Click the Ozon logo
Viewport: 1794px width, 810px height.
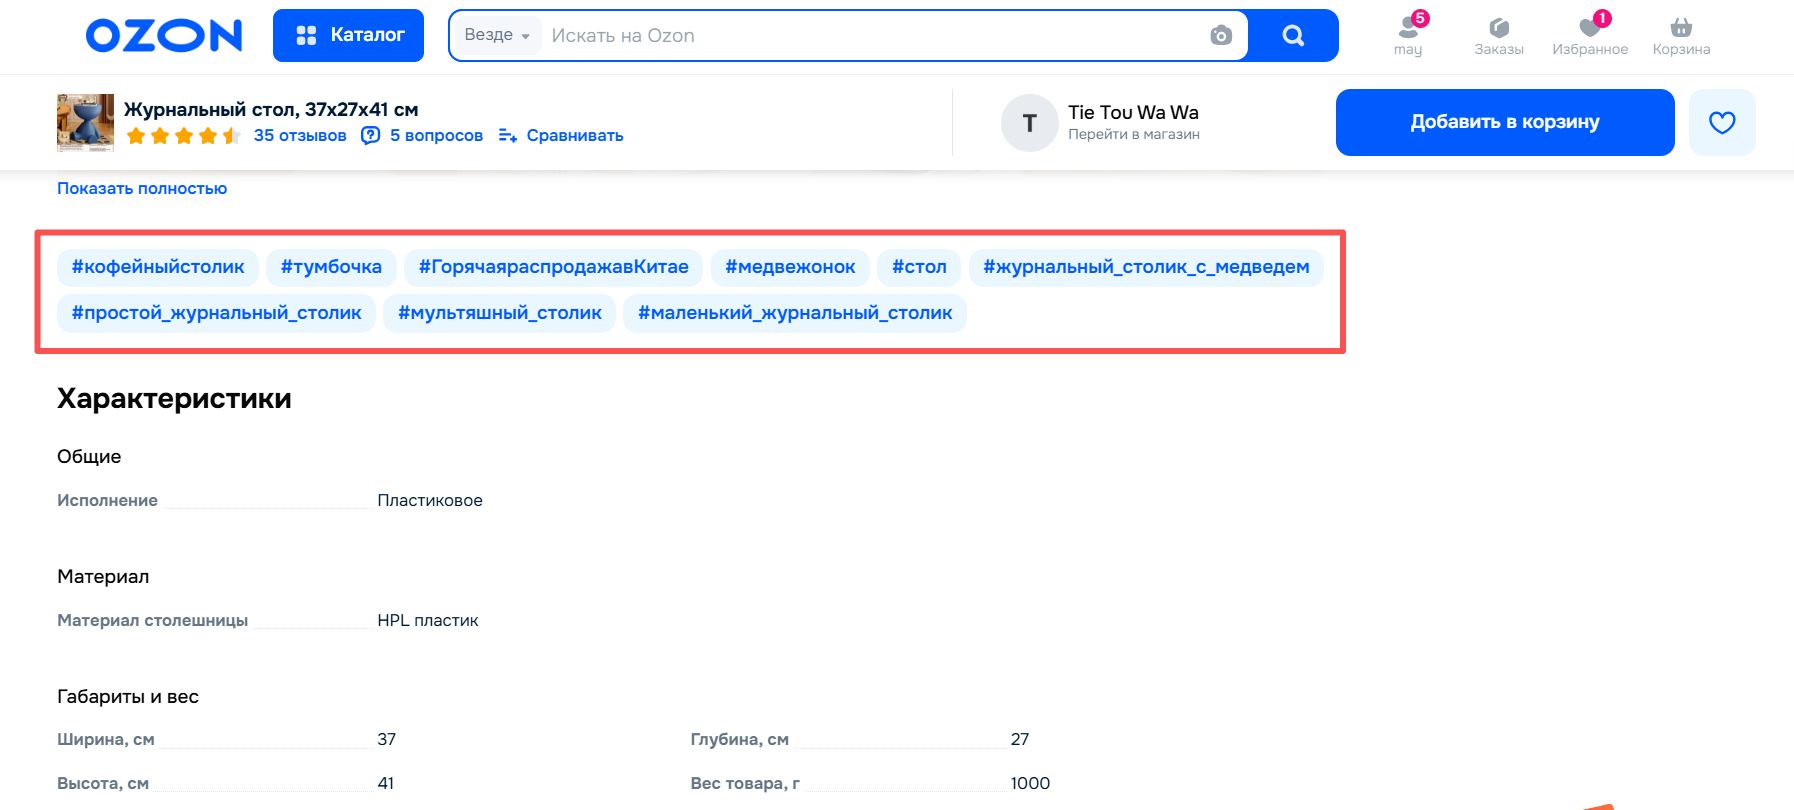[164, 36]
